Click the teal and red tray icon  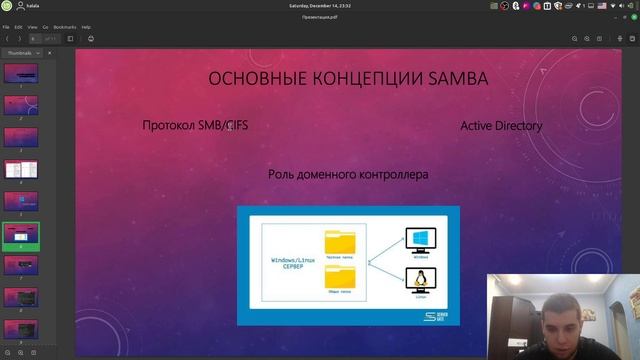click(537, 6)
